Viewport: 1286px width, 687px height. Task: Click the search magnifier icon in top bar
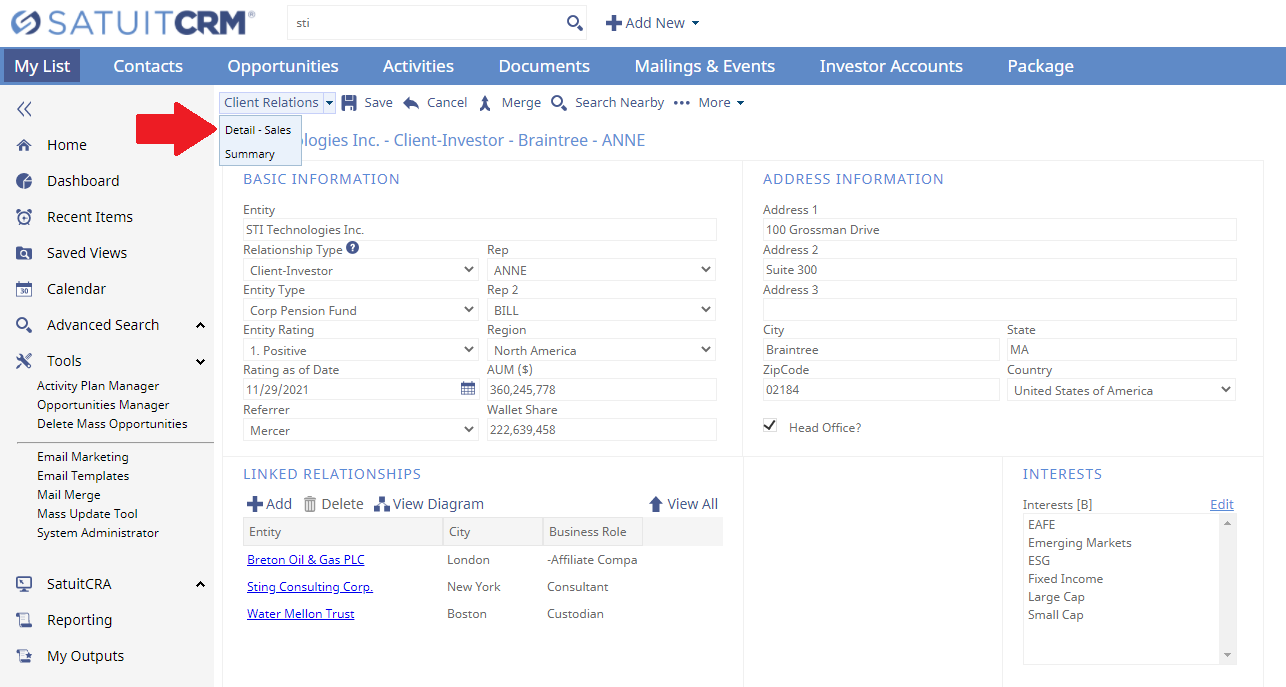click(574, 23)
